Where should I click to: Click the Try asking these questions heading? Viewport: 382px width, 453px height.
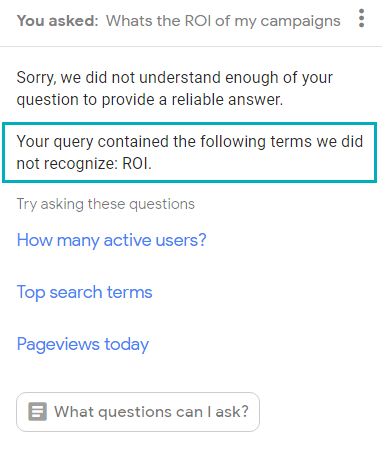pos(106,204)
